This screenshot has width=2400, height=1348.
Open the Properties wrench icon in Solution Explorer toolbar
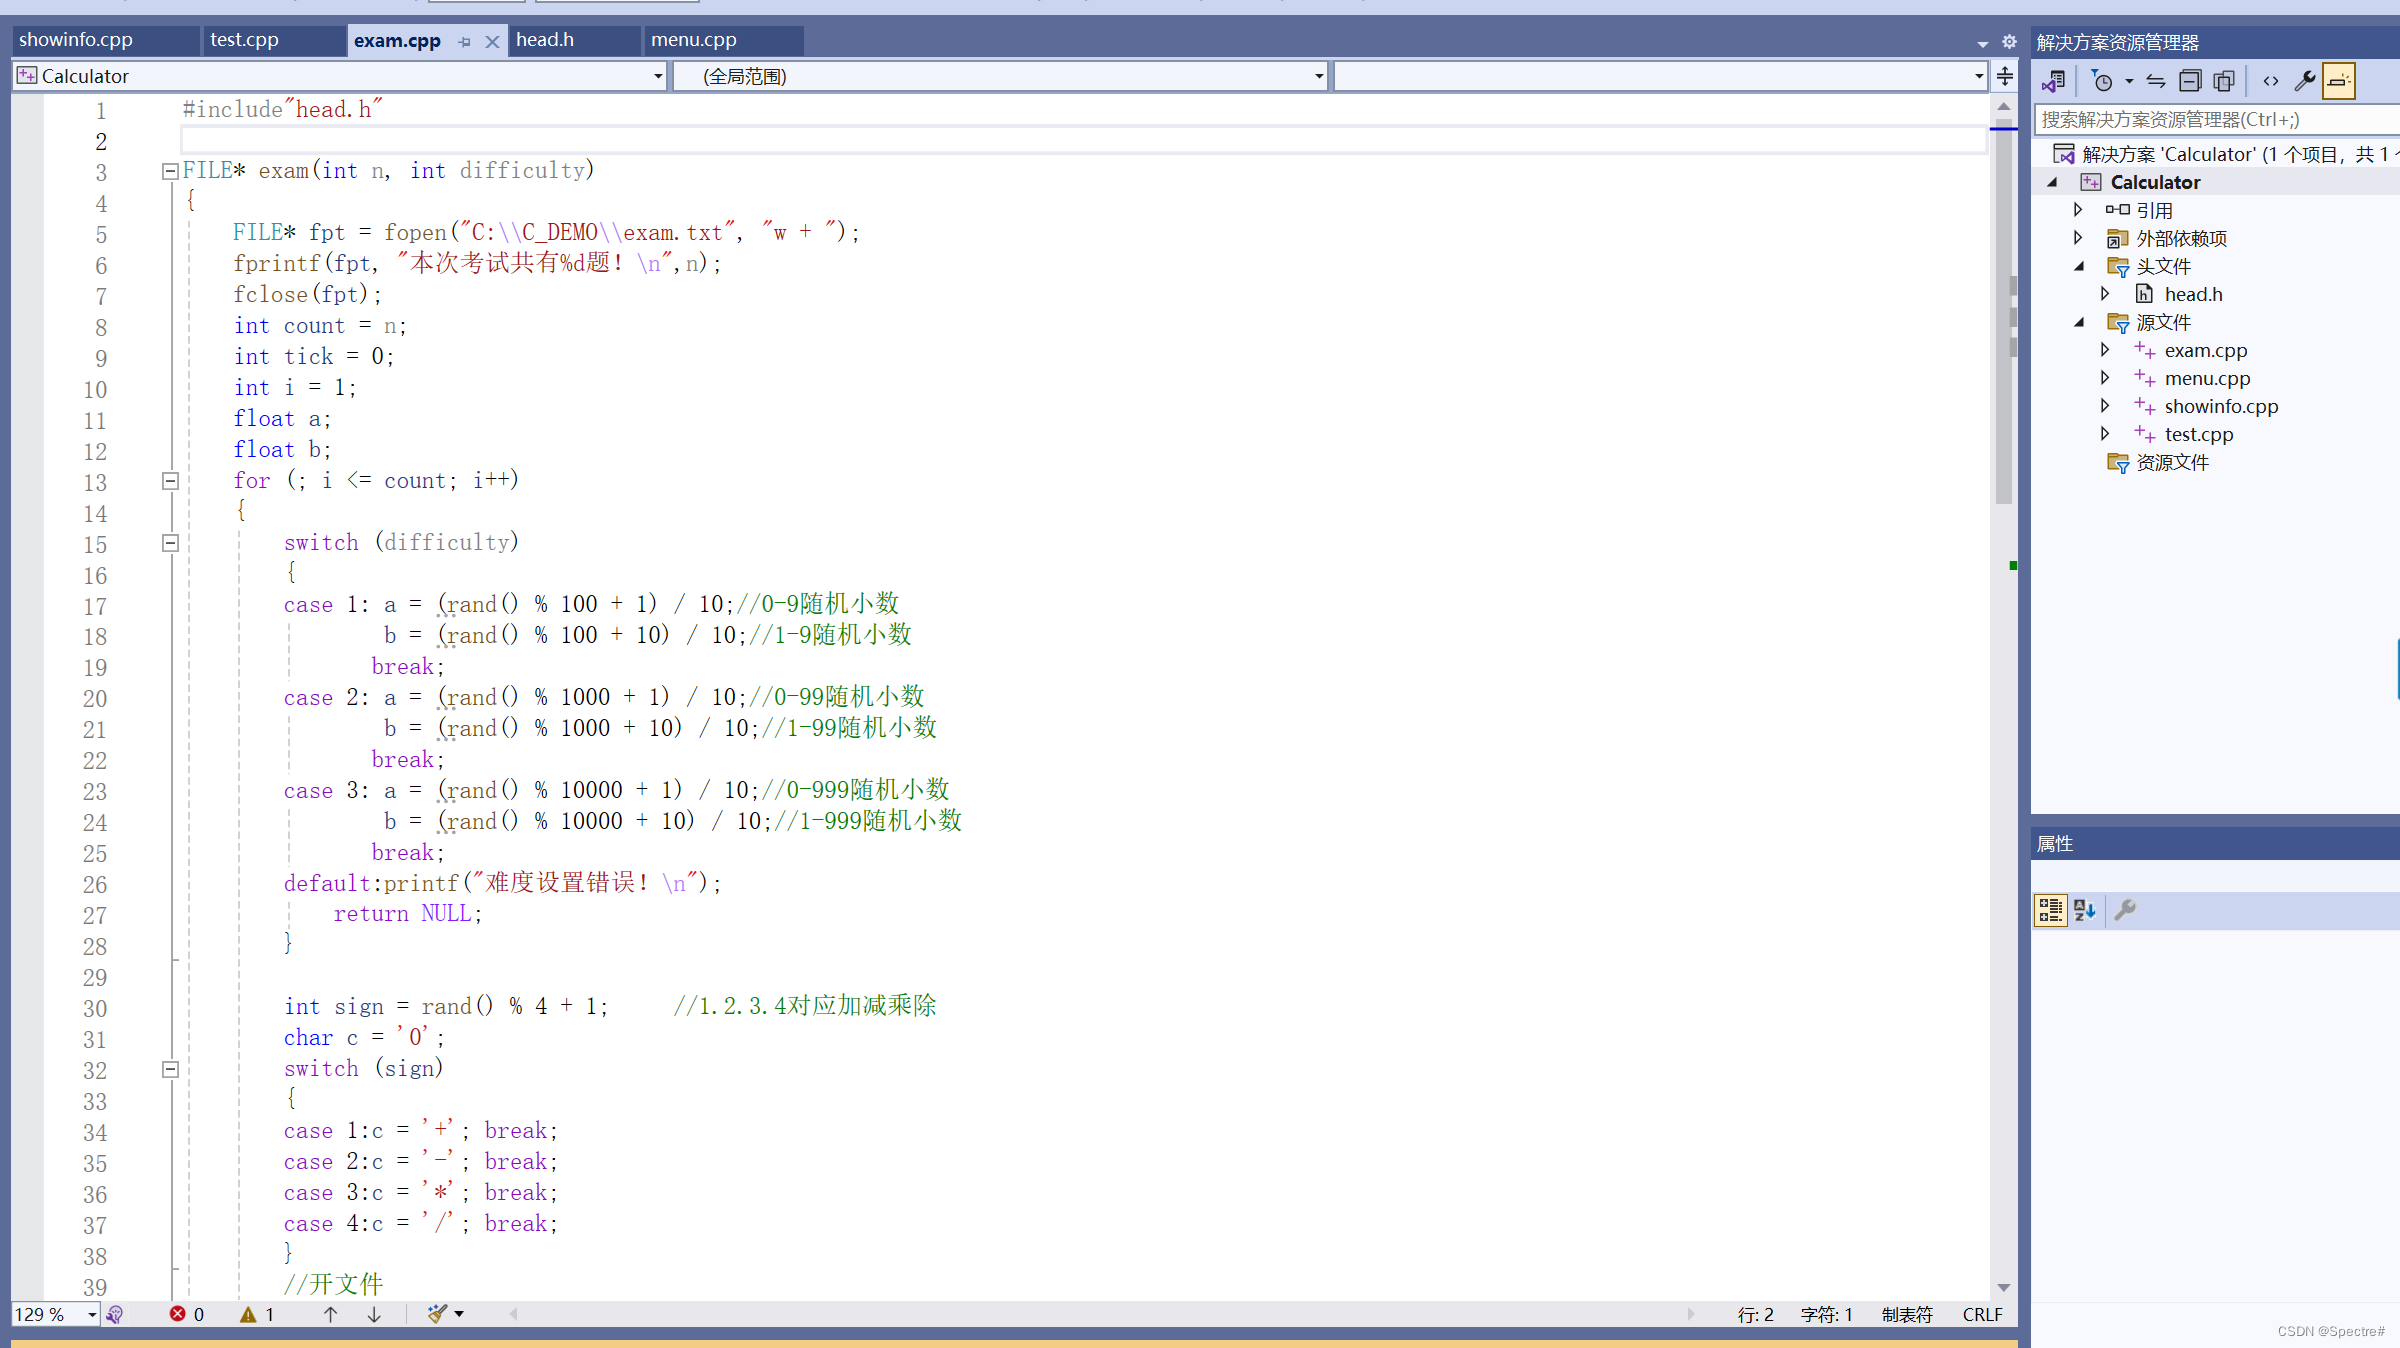pos(2304,81)
